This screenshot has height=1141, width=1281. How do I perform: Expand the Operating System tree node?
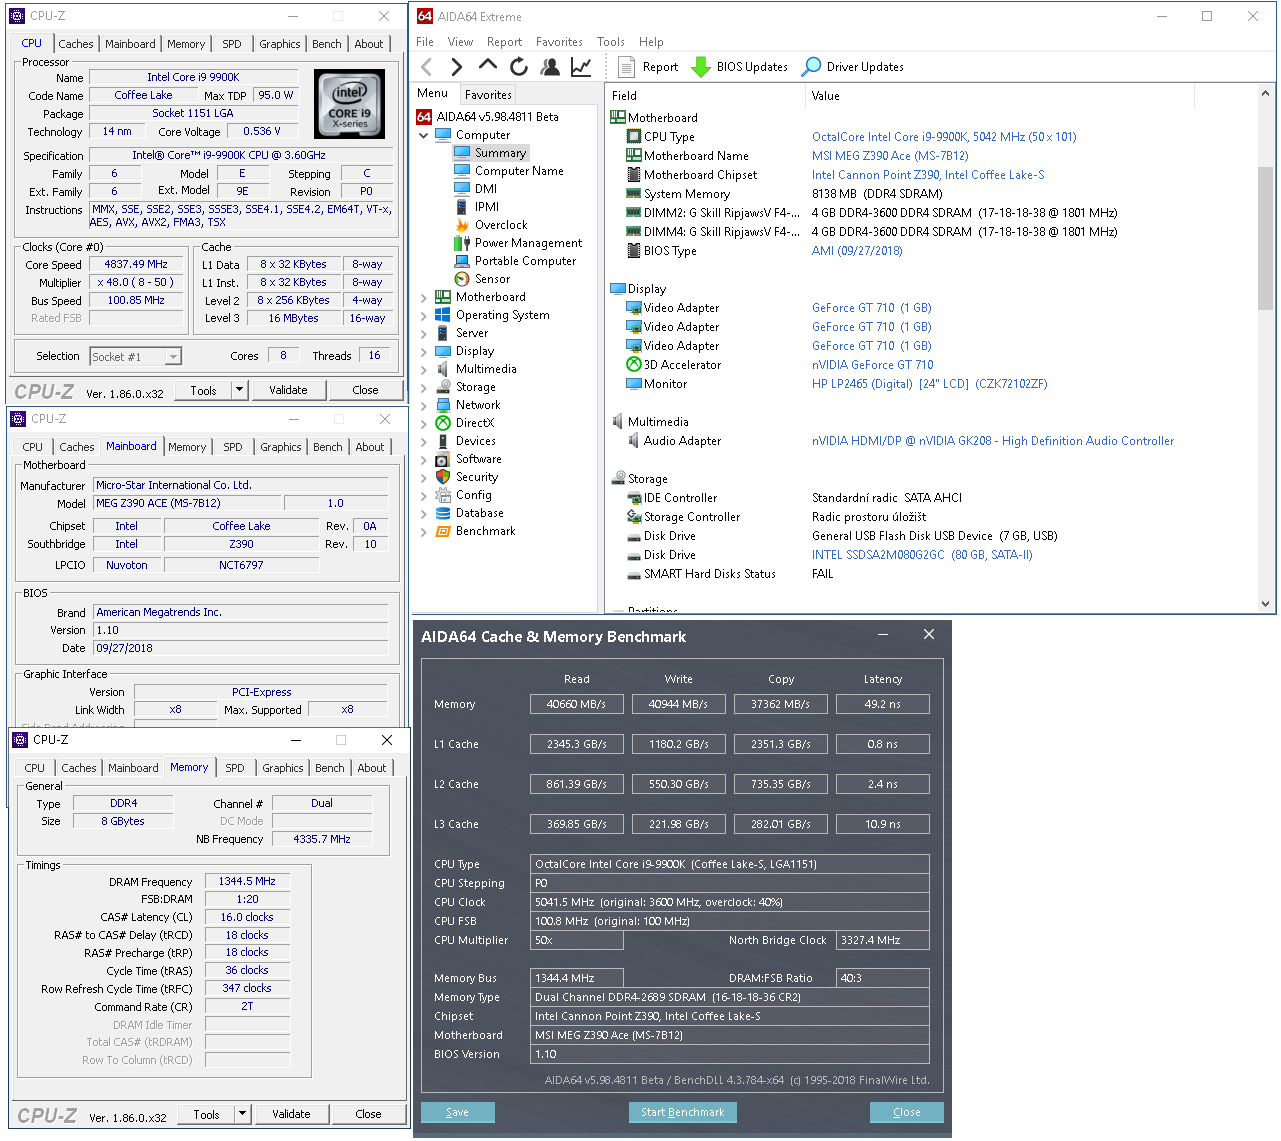click(424, 315)
